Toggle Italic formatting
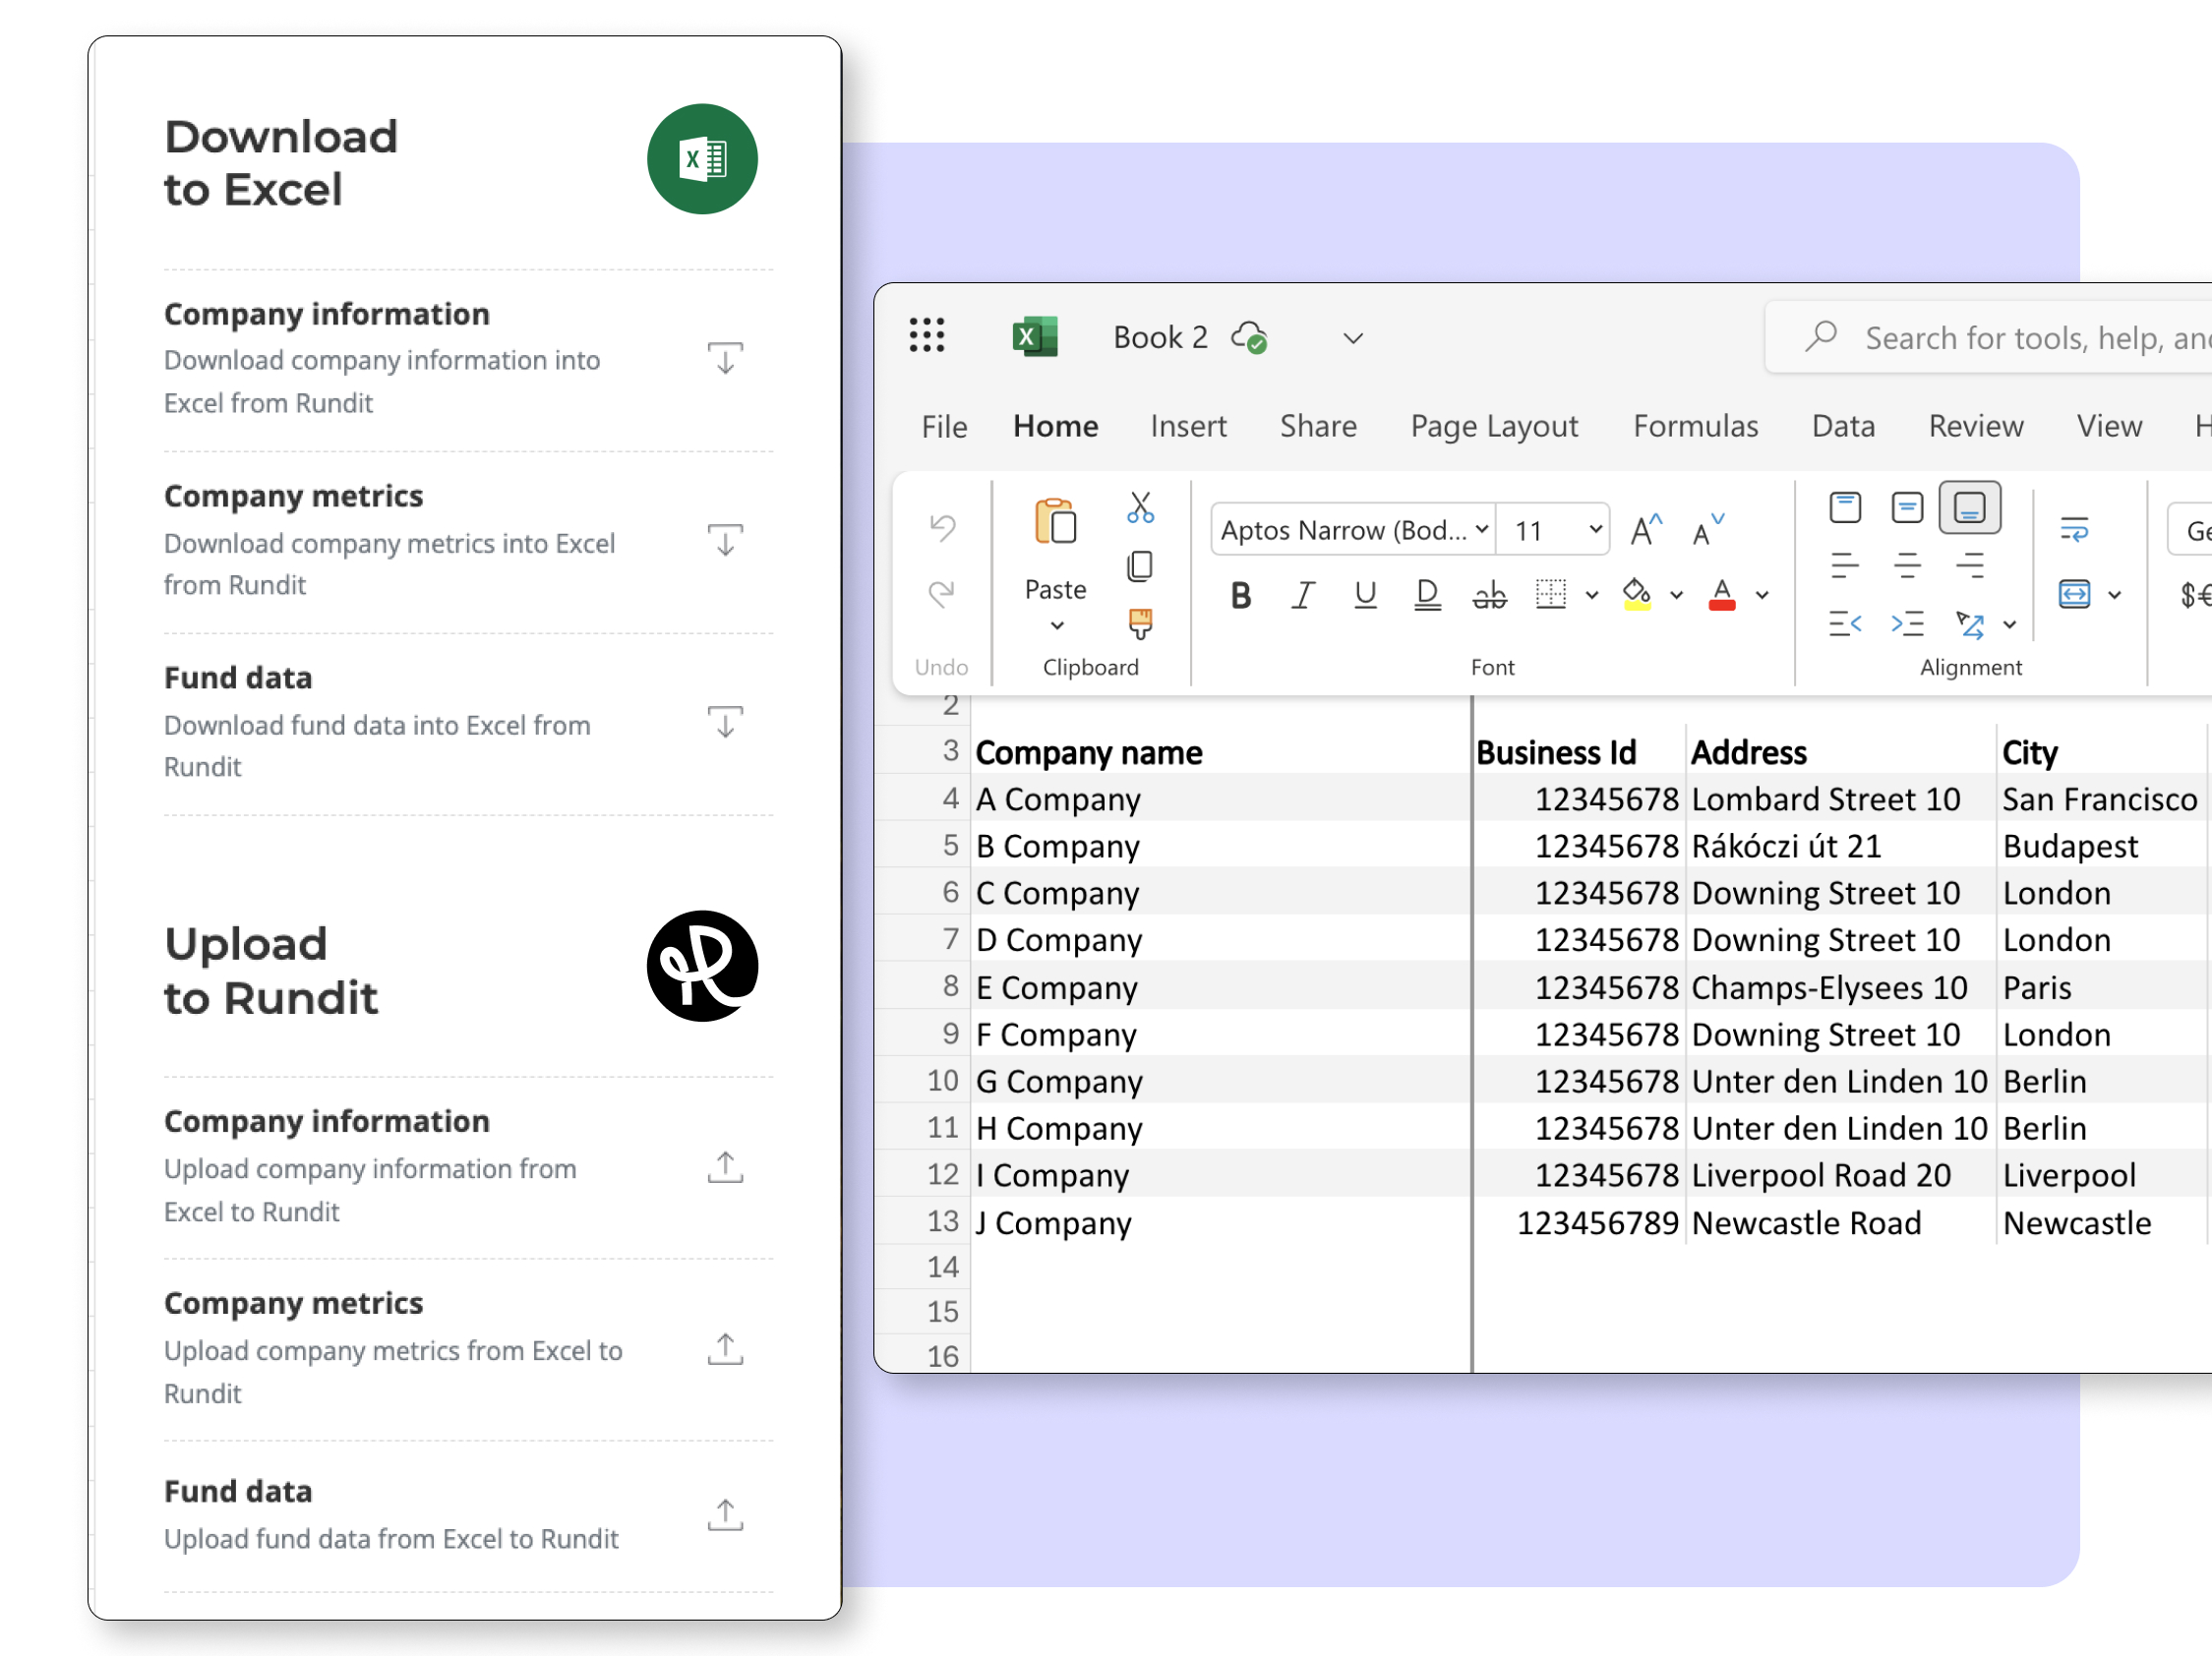Viewport: 2212px width, 1656px height. [1302, 596]
